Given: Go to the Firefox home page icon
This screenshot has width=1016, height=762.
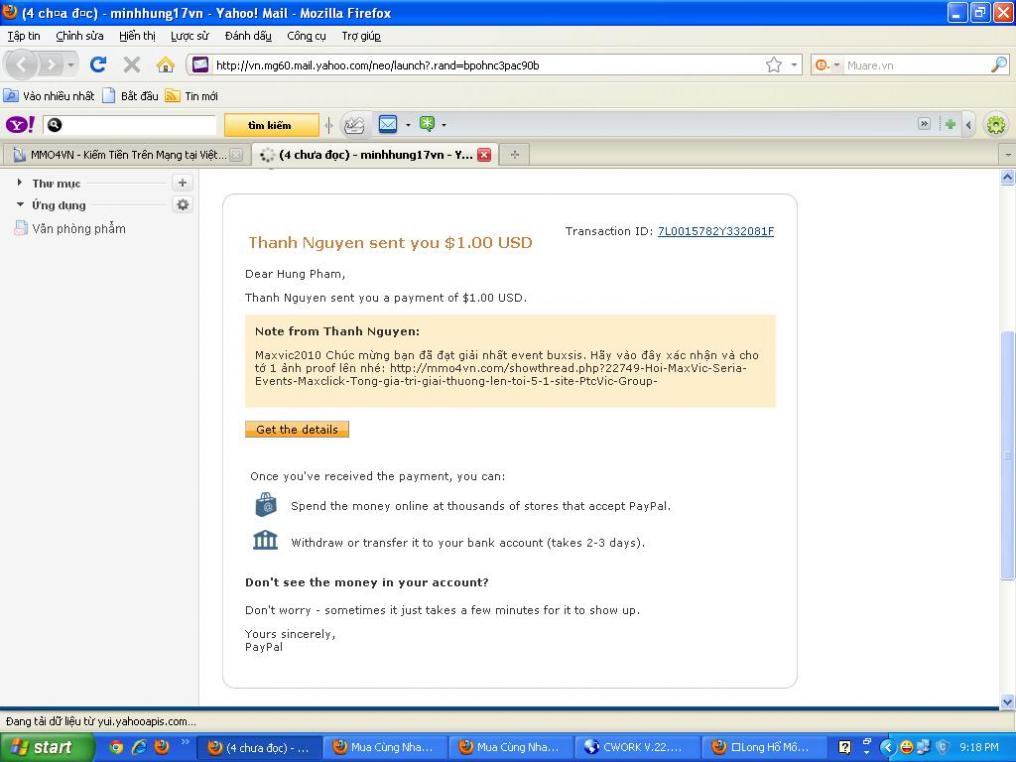Looking at the screenshot, I should pyautogui.click(x=165, y=64).
